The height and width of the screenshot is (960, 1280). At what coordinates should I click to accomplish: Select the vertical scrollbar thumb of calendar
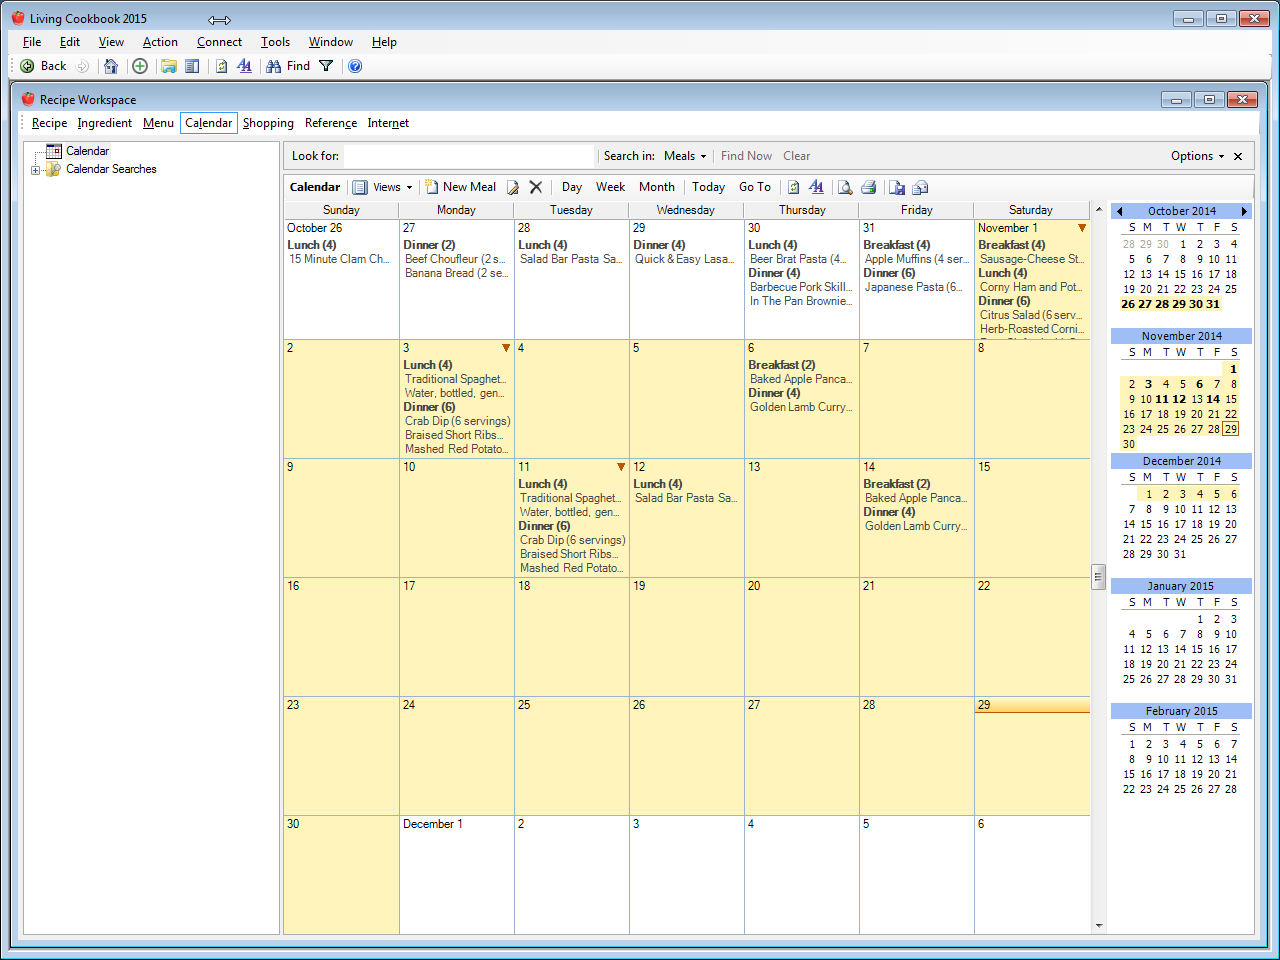point(1099,577)
